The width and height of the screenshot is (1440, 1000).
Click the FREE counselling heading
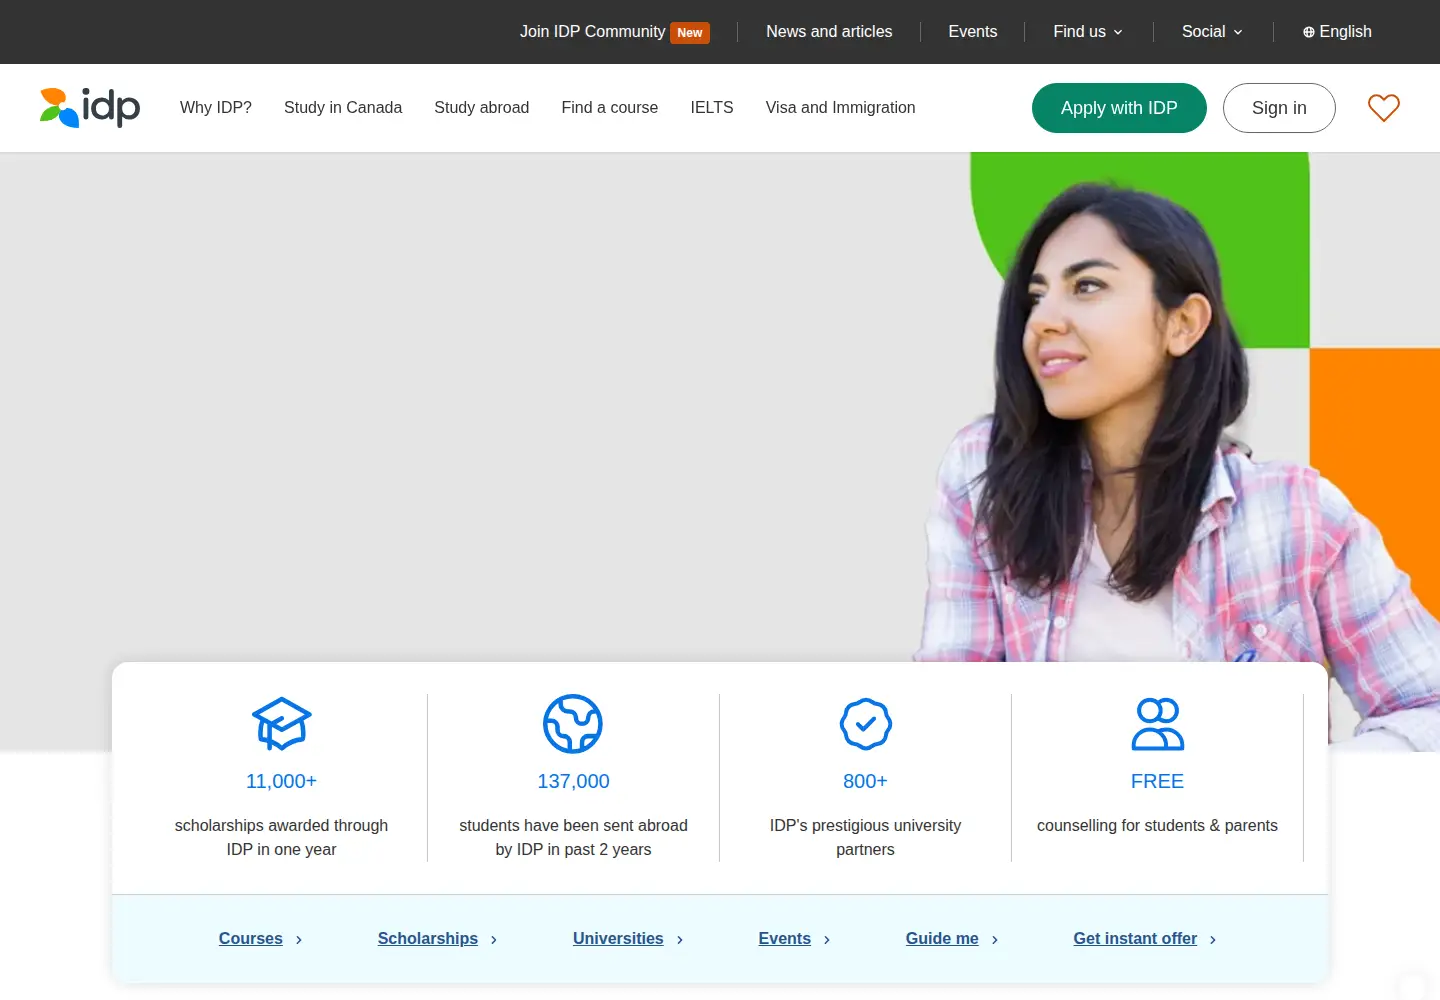click(x=1157, y=782)
